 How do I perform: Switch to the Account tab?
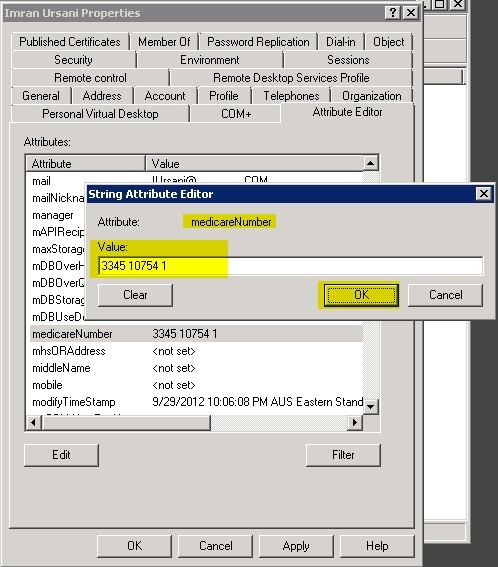(165, 96)
